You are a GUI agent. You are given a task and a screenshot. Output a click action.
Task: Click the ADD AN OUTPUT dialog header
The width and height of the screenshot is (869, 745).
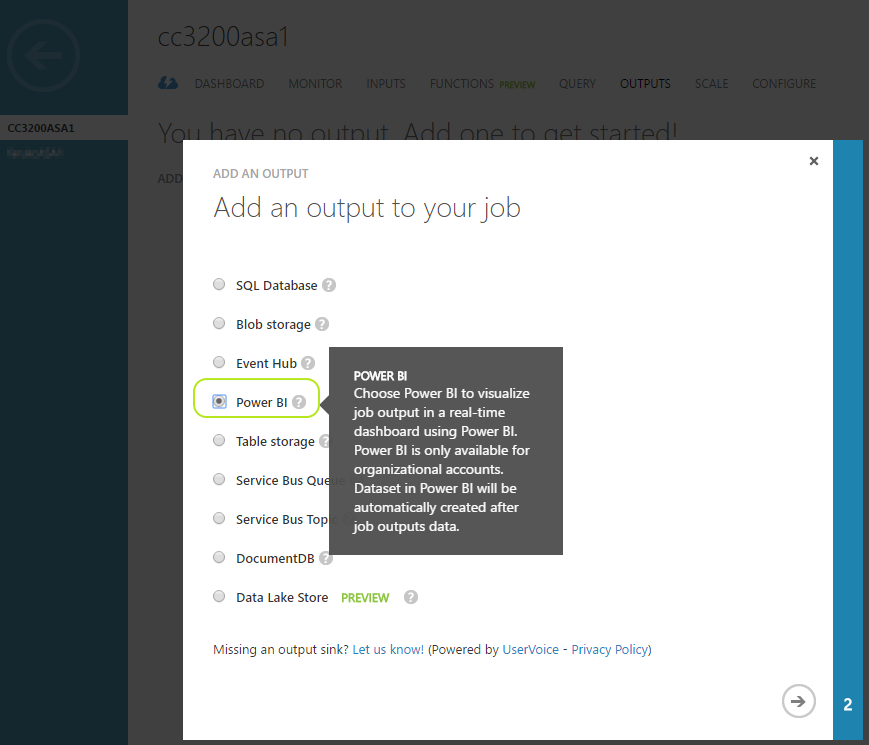(260, 174)
